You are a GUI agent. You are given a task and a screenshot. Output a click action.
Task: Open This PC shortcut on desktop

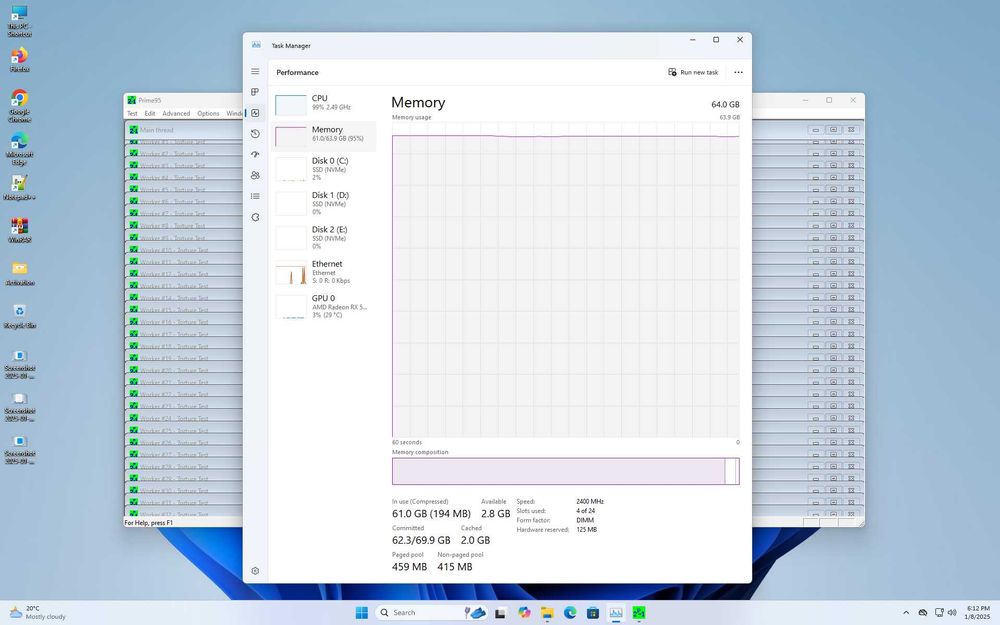(x=19, y=20)
